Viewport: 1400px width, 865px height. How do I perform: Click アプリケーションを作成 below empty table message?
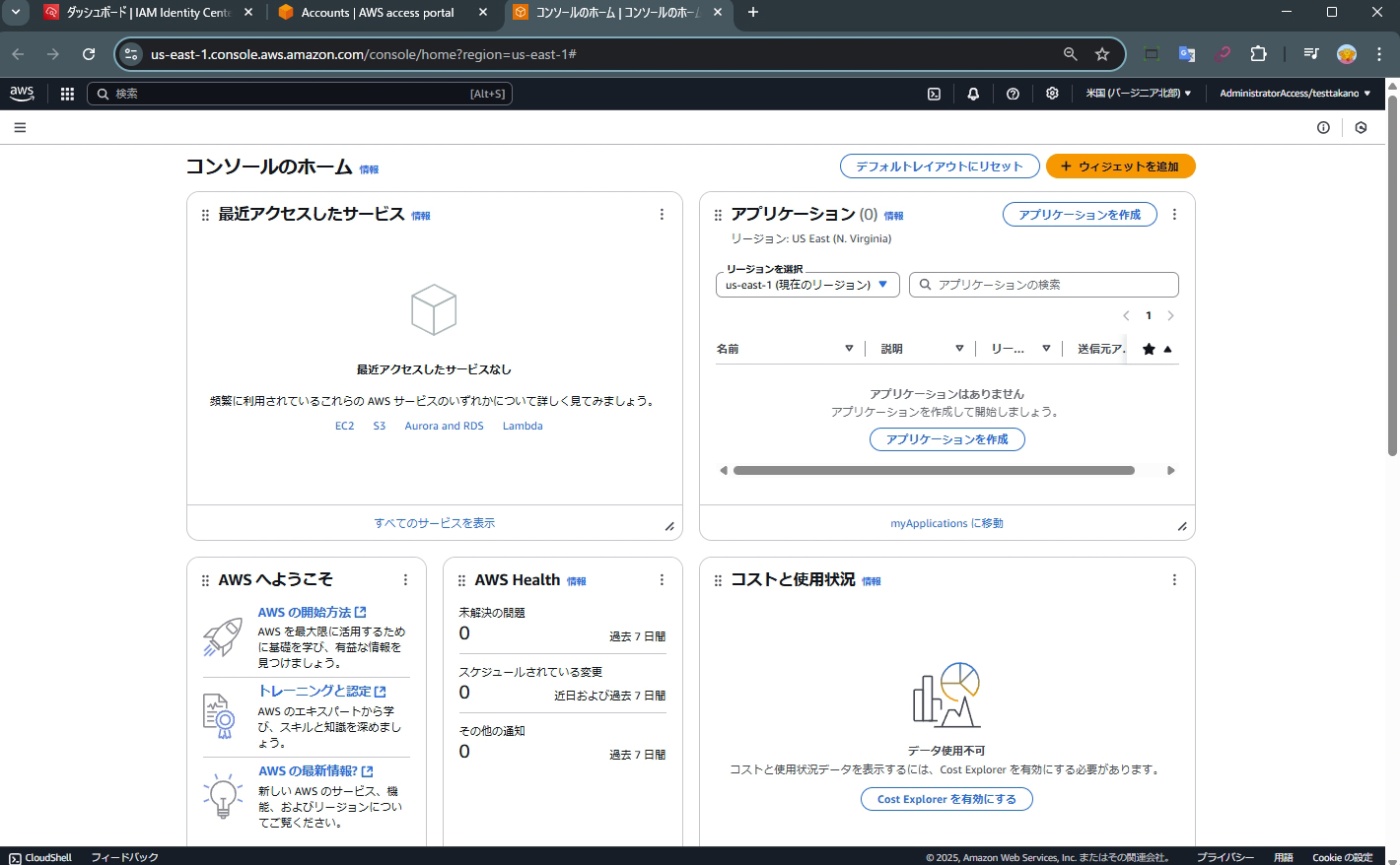(x=947, y=439)
